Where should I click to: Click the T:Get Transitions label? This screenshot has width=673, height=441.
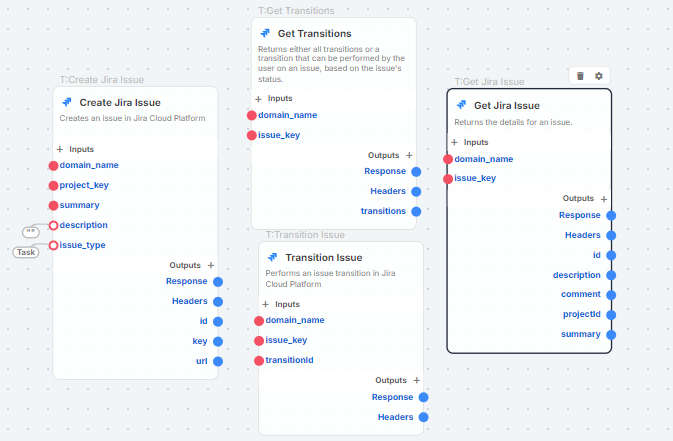[296, 11]
